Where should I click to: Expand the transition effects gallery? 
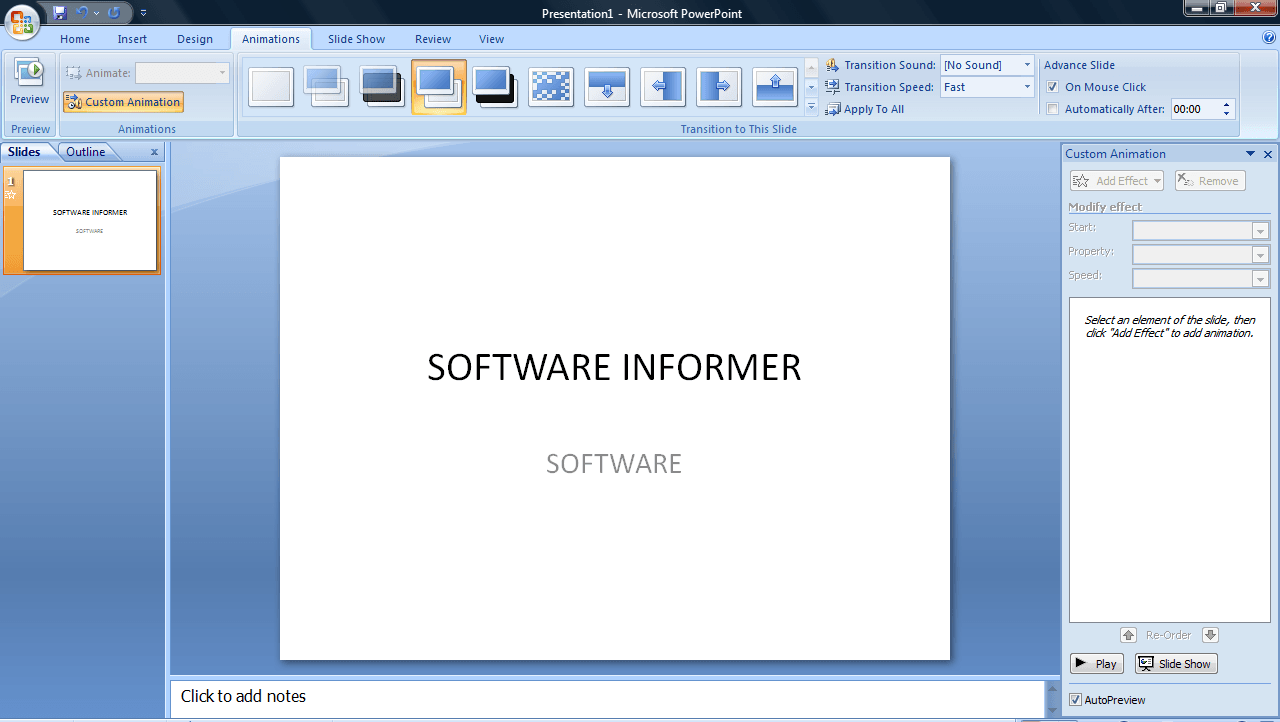point(810,107)
